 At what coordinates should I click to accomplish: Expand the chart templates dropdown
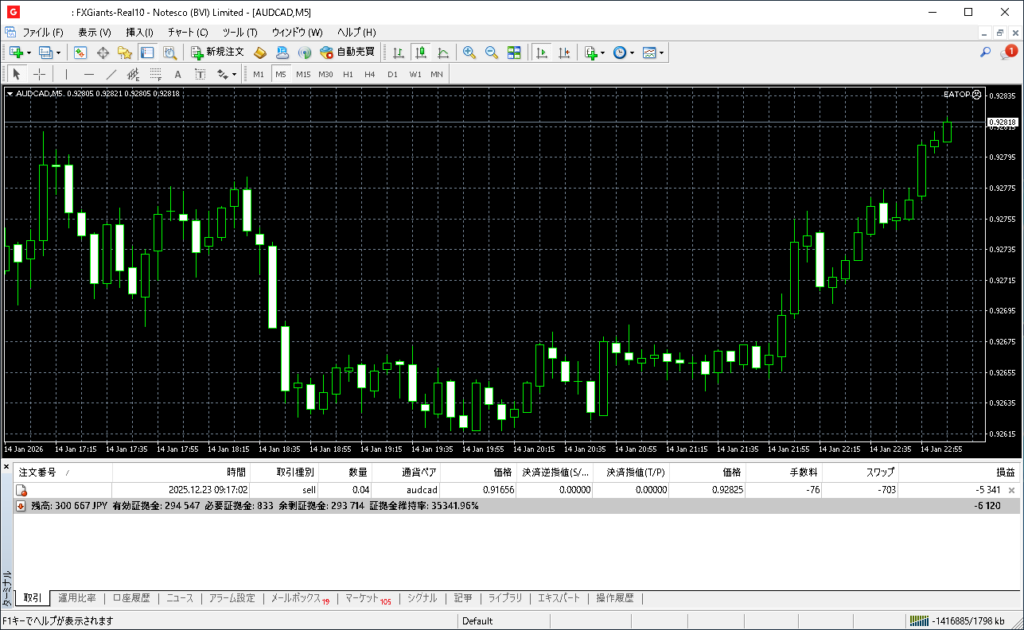pyautogui.click(x=661, y=52)
